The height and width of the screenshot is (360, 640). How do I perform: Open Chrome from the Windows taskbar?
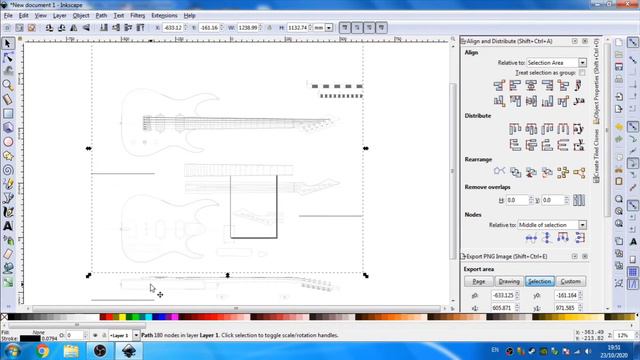[42, 351]
